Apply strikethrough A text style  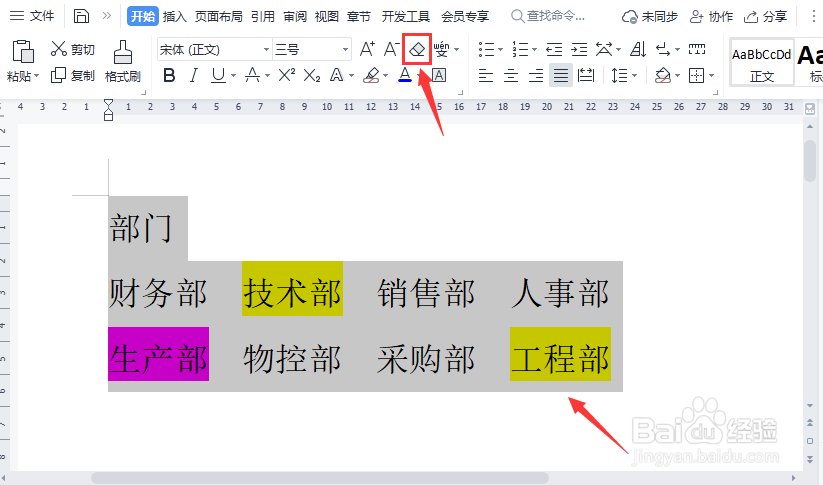coord(252,76)
